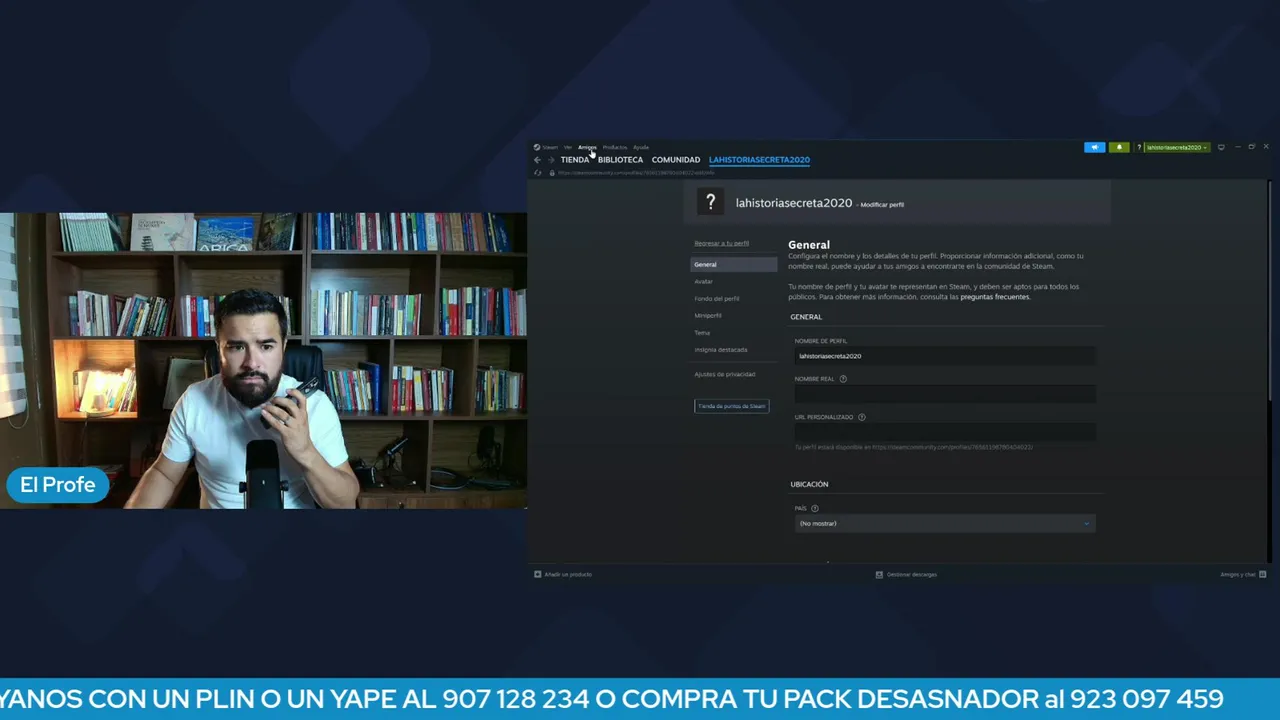1280x720 pixels.
Task: Open notifications with the green bell icon
Action: pos(1119,147)
